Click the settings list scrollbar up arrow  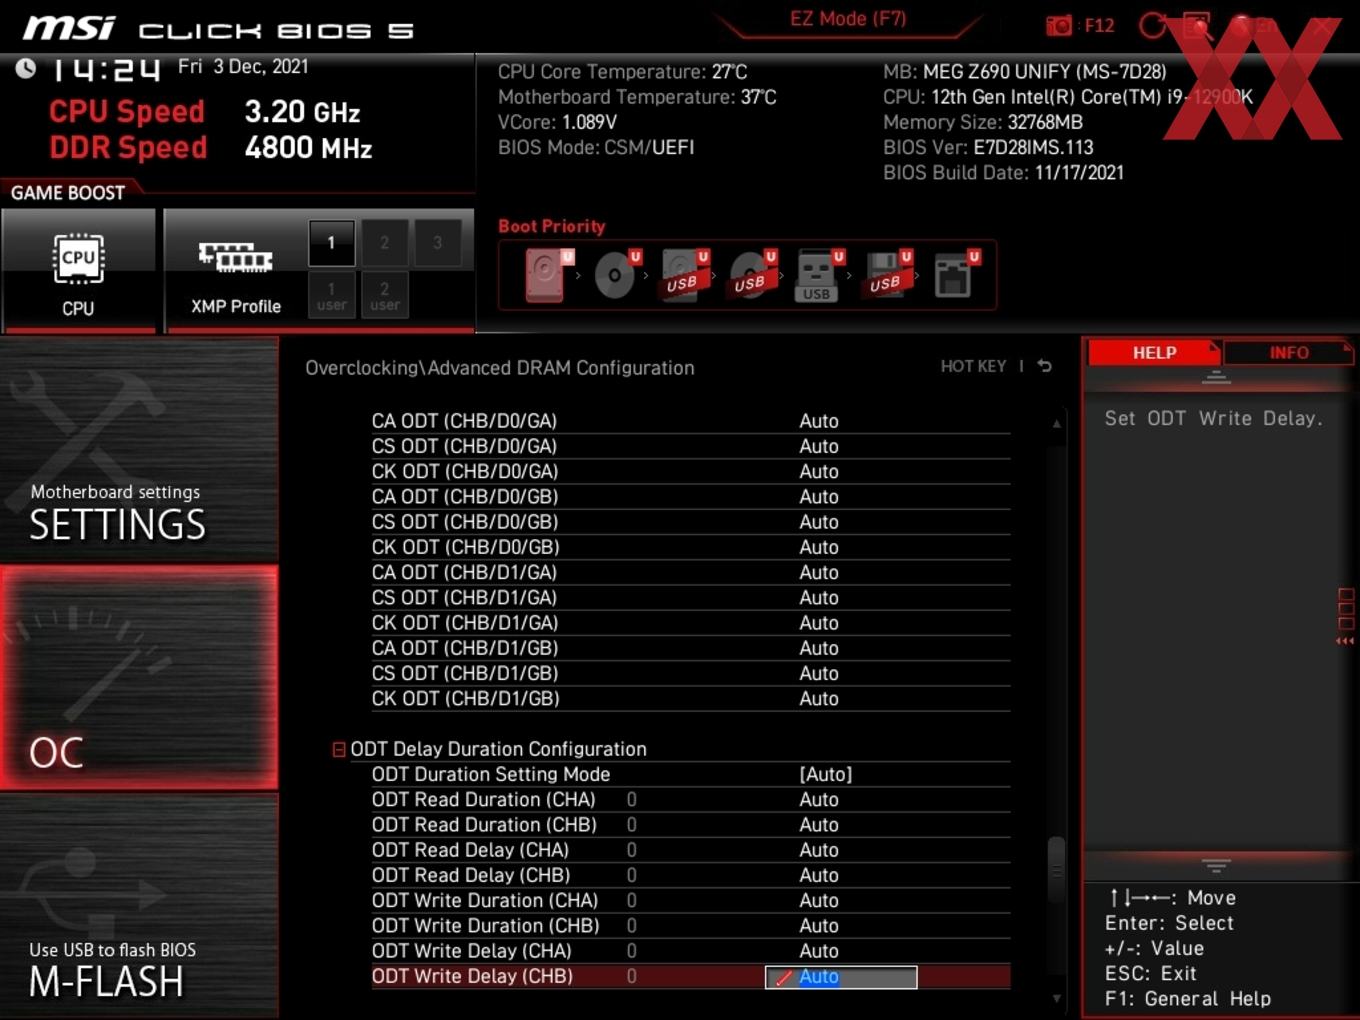coord(1057,424)
